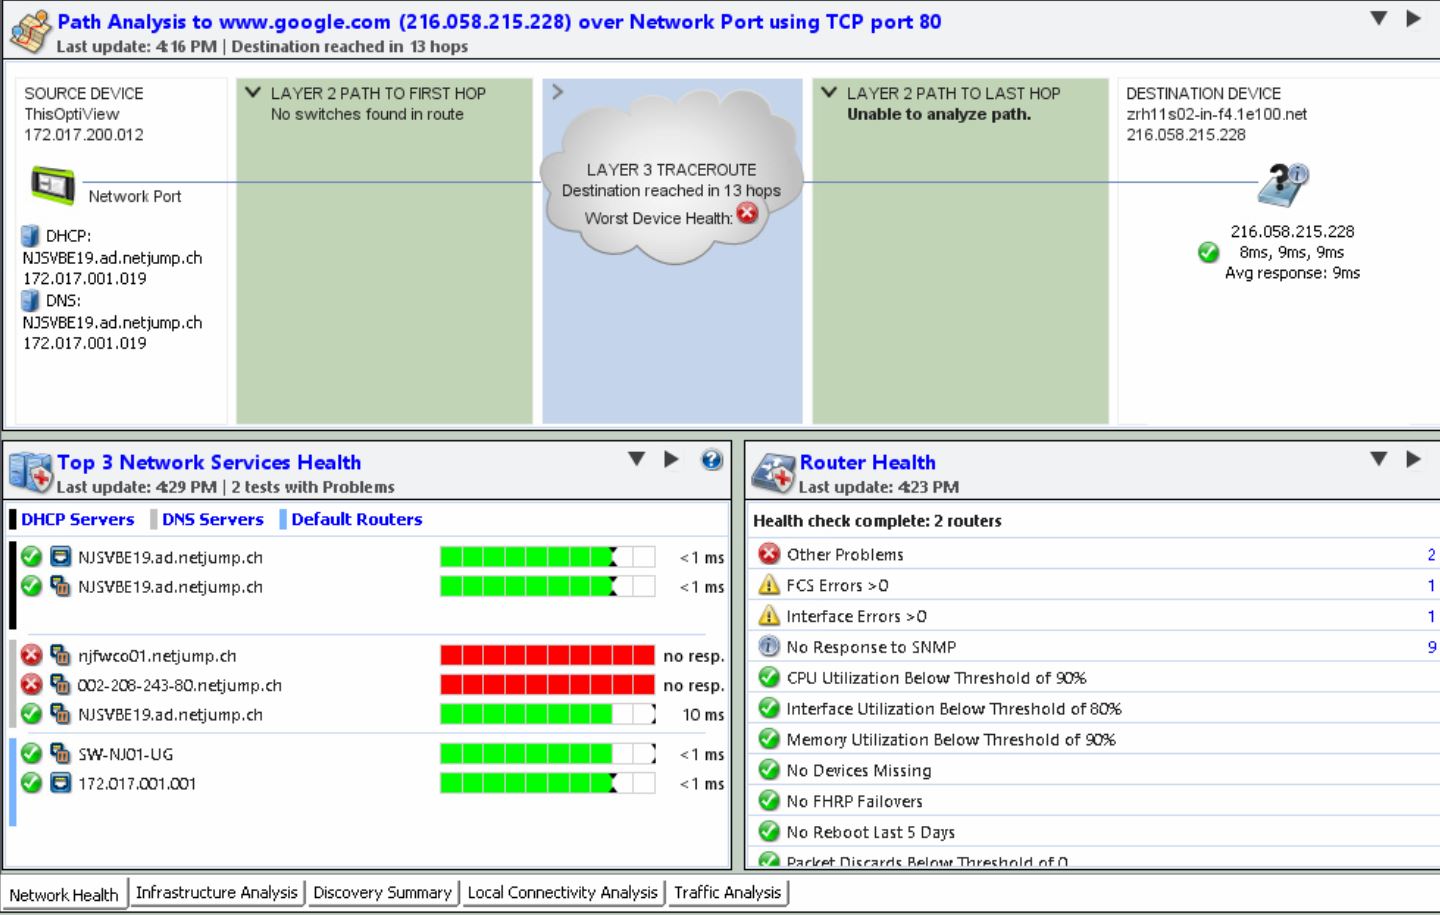Screen dimensions: 1440x915
Task: Click the DNS Servers link
Action: click(x=212, y=519)
